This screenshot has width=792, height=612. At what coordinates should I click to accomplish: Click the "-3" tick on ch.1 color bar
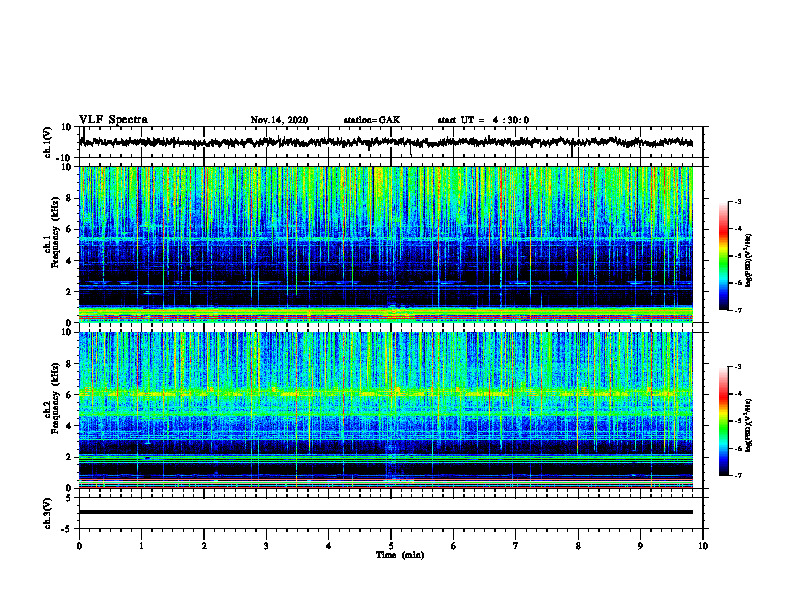pyautogui.click(x=737, y=202)
